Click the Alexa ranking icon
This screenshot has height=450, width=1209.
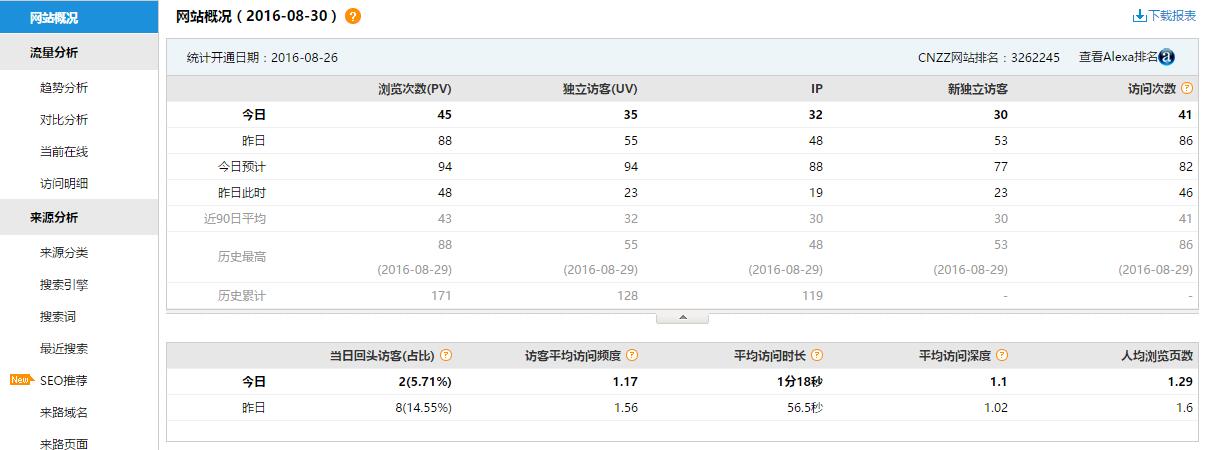(x=1166, y=57)
